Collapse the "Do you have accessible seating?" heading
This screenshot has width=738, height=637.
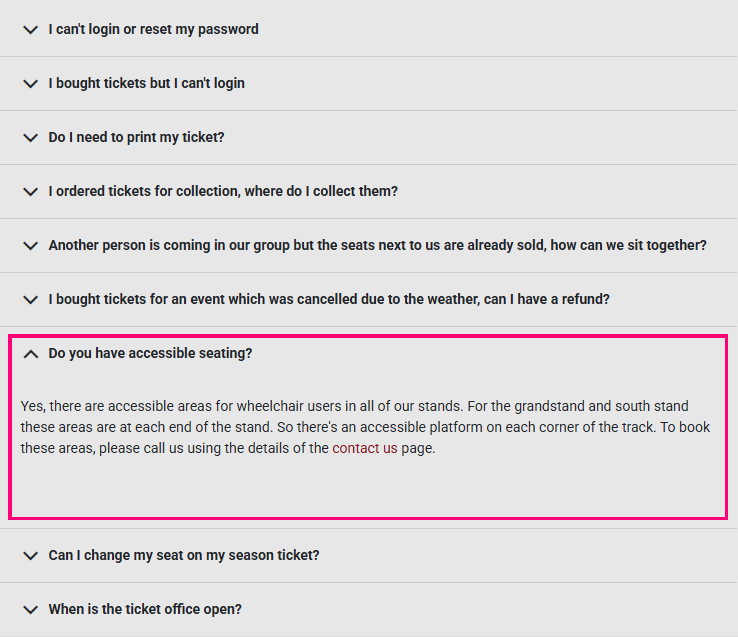click(x=150, y=353)
